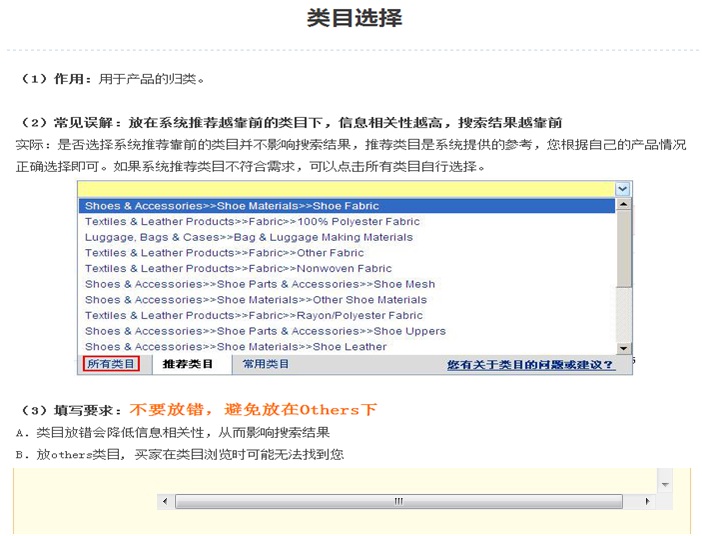
Task: Open 您有关于类目的问题或建议 link
Action: (x=531, y=365)
